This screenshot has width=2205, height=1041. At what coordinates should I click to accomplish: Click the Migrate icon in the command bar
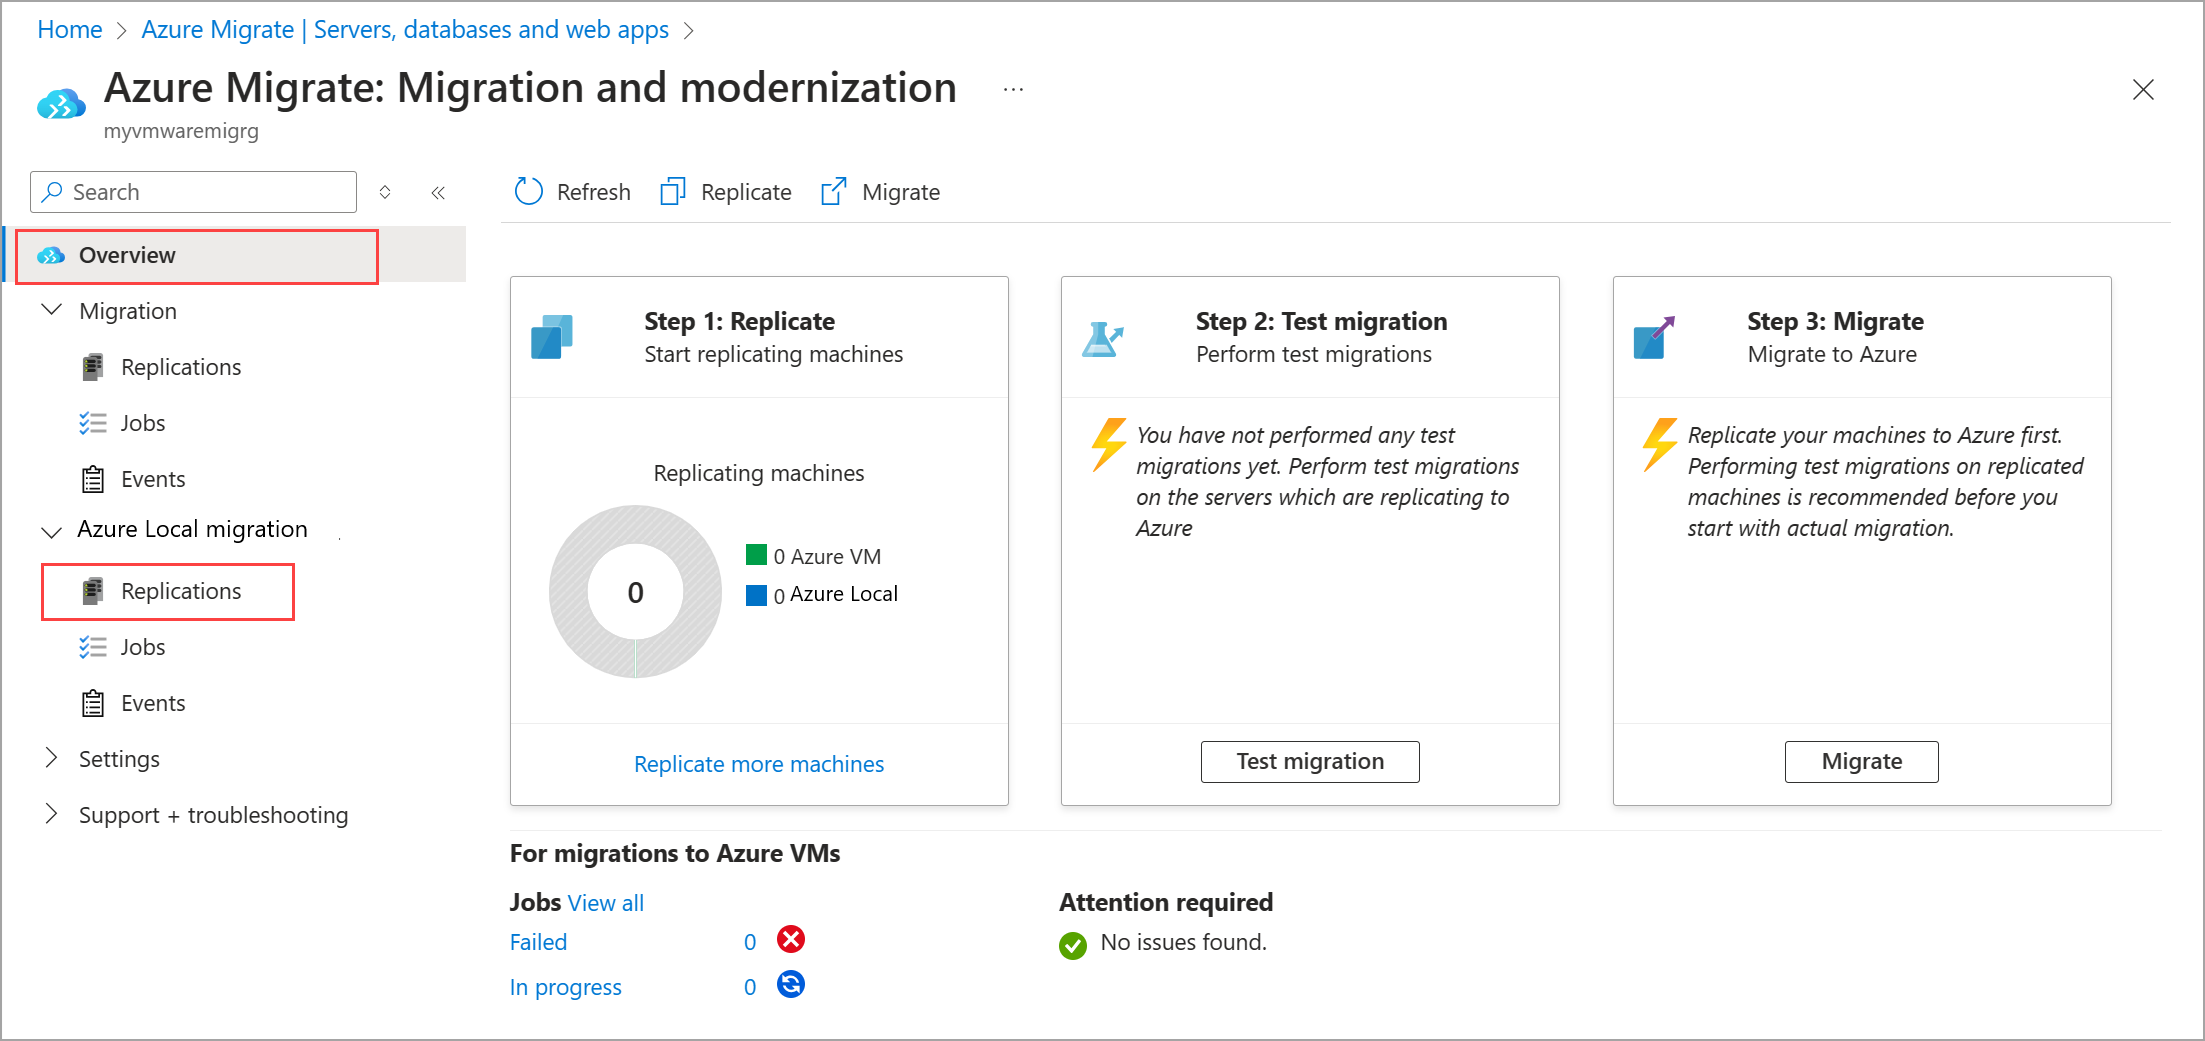pos(832,190)
